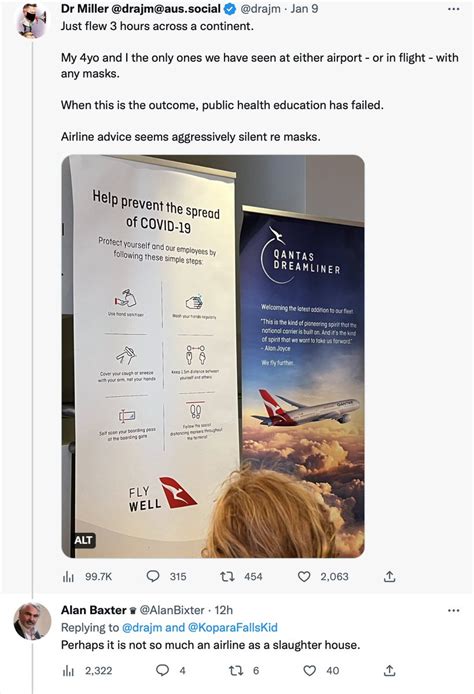This screenshot has width=474, height=694.
Task: Open Dr Miller's profile avatar
Action: (x=31, y=20)
